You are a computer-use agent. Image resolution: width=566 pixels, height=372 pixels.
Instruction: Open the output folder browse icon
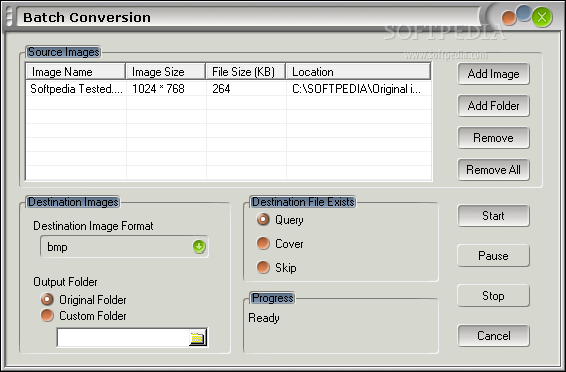pyautogui.click(x=197, y=337)
